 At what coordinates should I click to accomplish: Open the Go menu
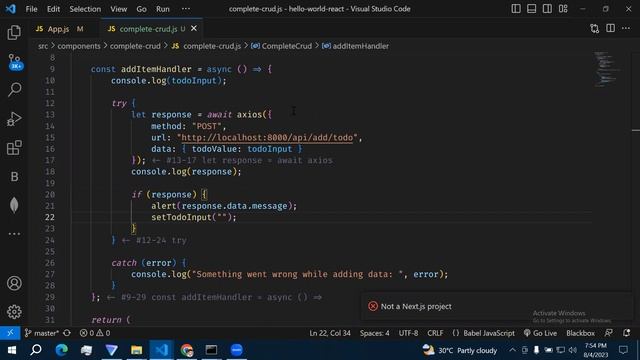point(141,9)
